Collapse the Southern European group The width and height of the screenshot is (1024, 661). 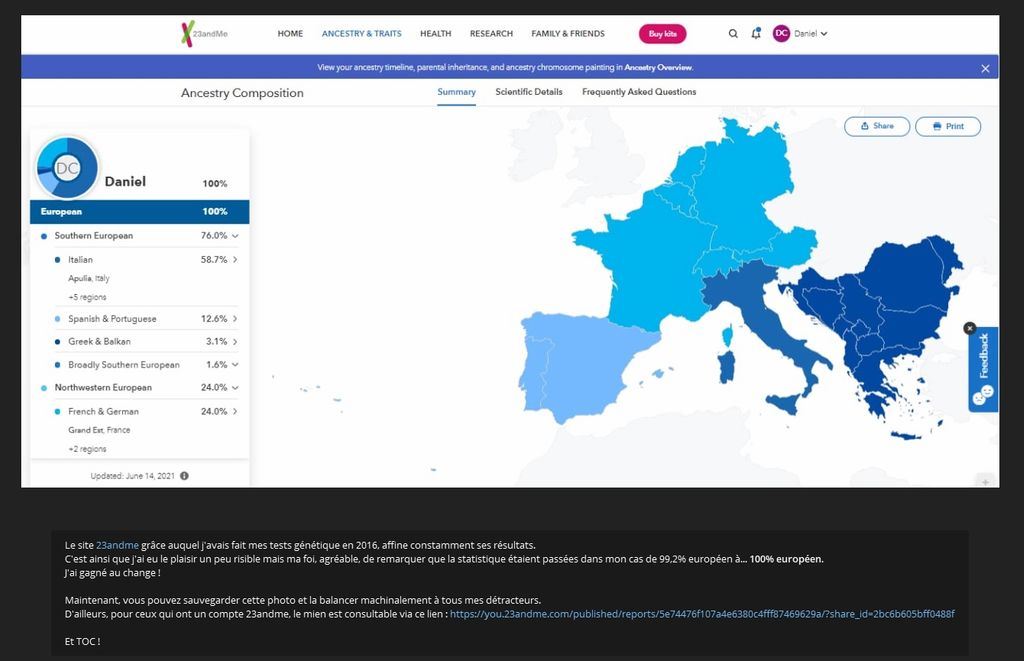click(235, 236)
